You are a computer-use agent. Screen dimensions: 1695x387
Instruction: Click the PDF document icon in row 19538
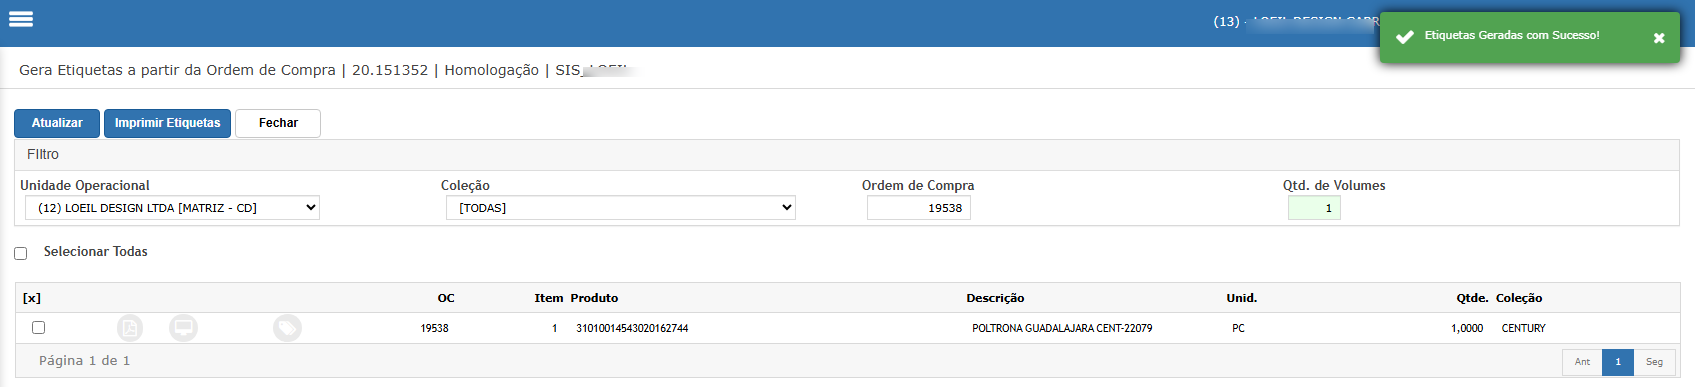(x=130, y=328)
